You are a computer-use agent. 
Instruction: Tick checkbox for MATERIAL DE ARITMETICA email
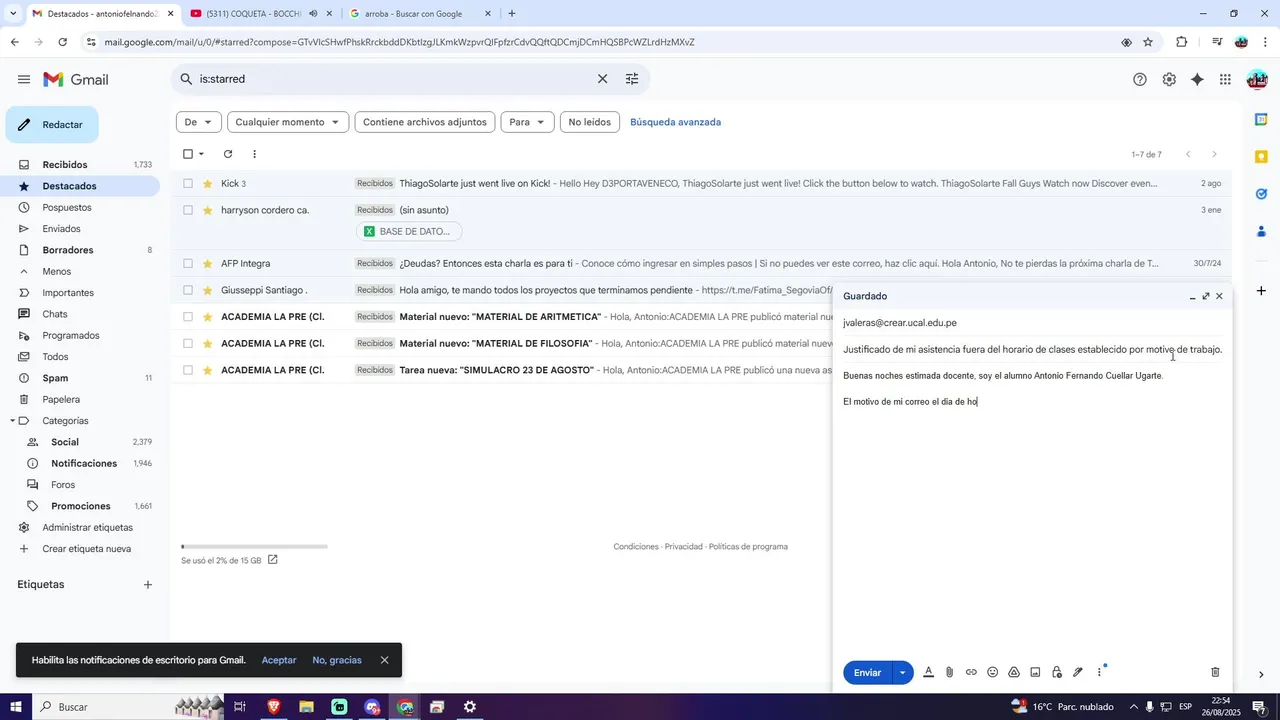point(187,316)
